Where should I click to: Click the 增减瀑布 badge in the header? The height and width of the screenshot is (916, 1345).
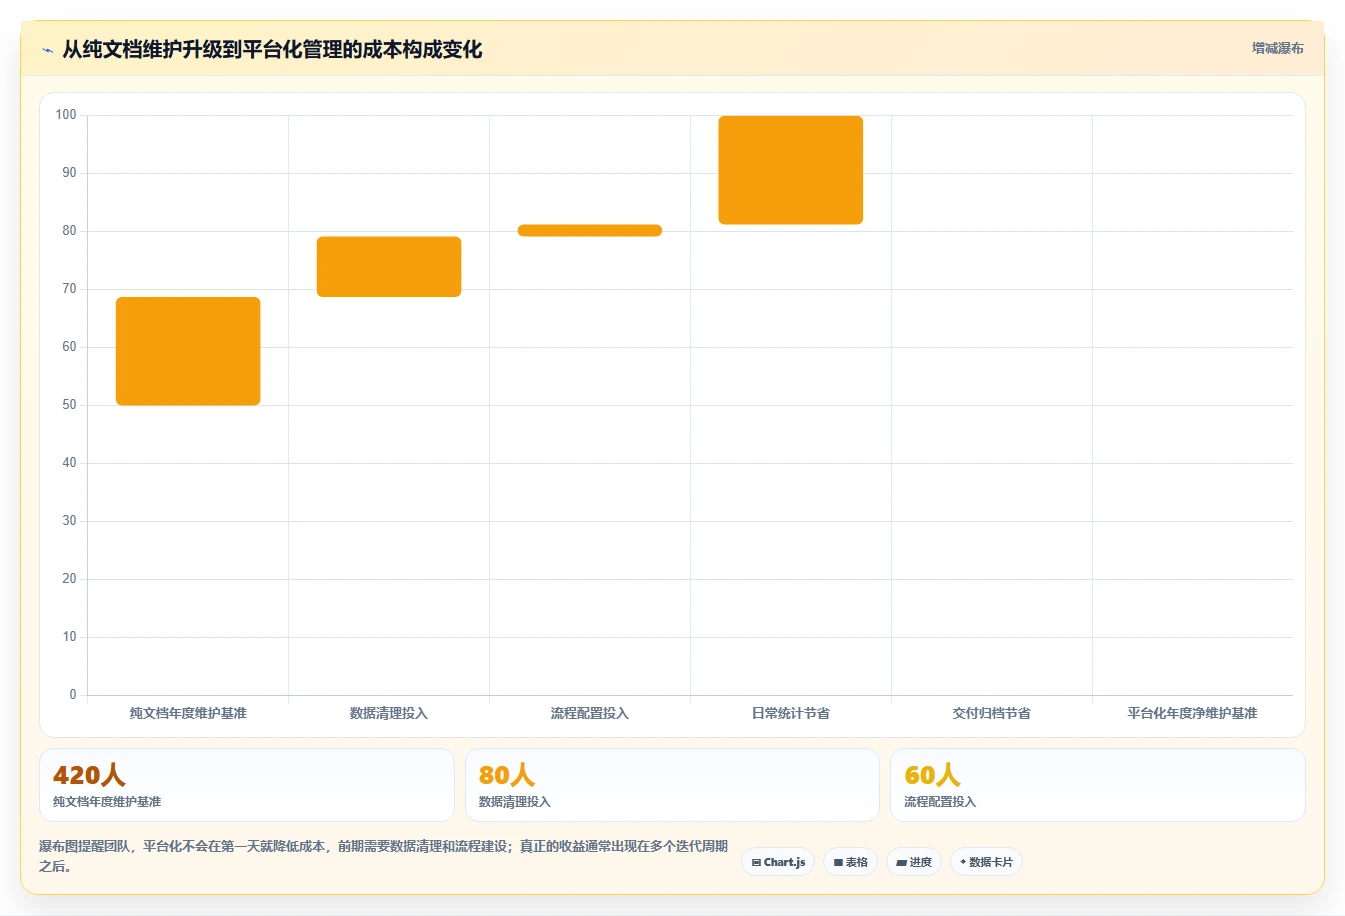(x=1277, y=48)
